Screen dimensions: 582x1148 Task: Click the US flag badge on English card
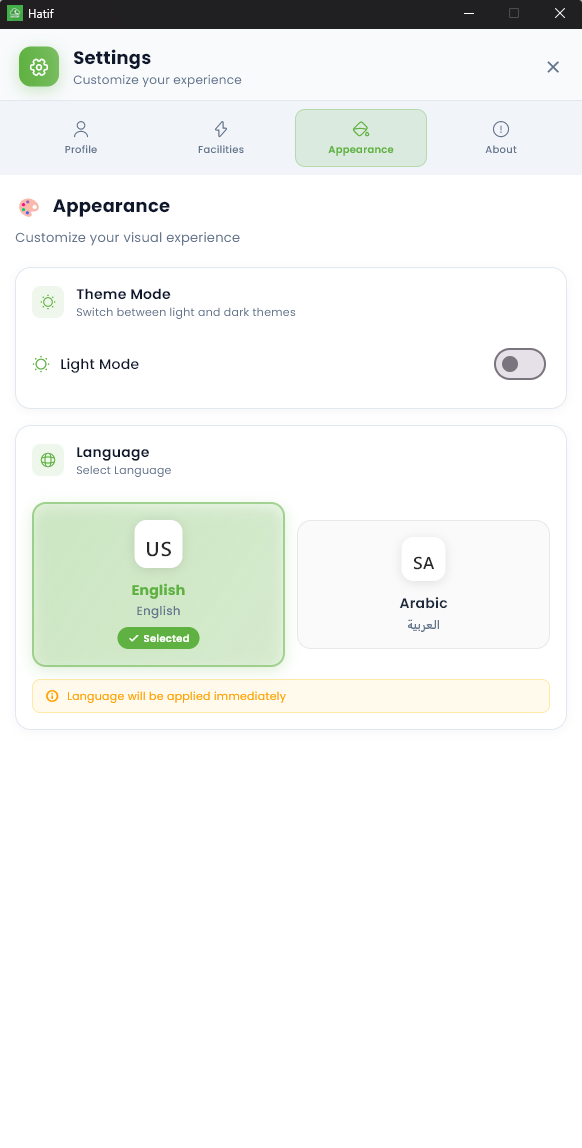point(158,544)
